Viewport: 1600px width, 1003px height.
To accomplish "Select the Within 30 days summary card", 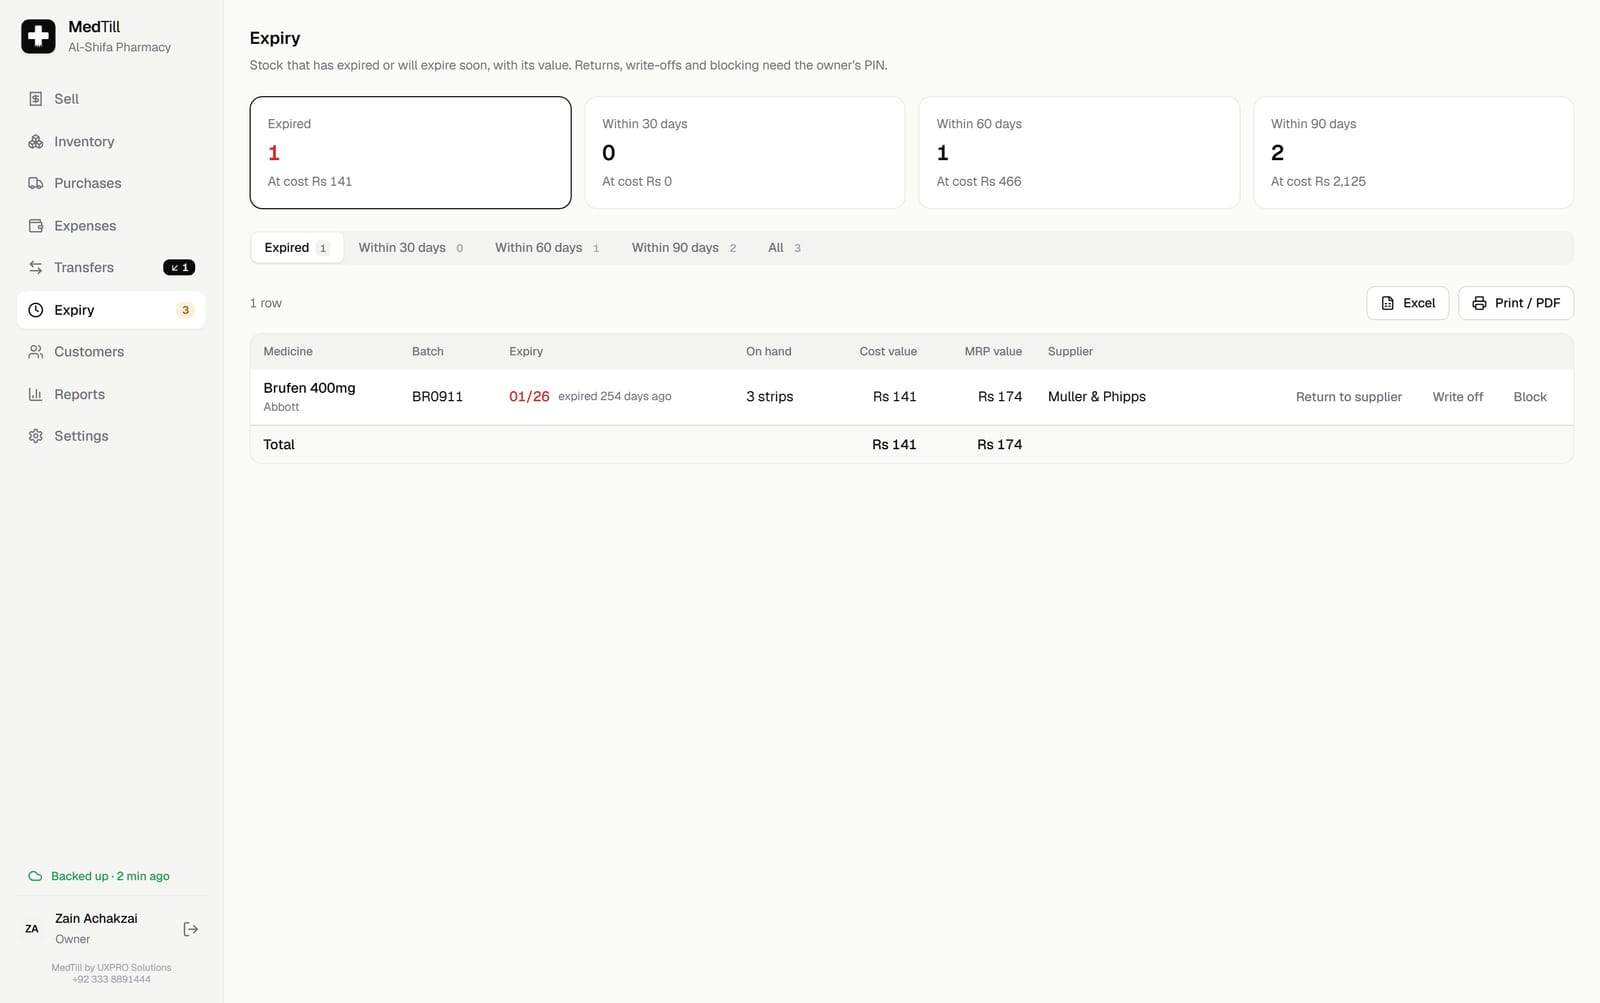I will pyautogui.click(x=744, y=152).
